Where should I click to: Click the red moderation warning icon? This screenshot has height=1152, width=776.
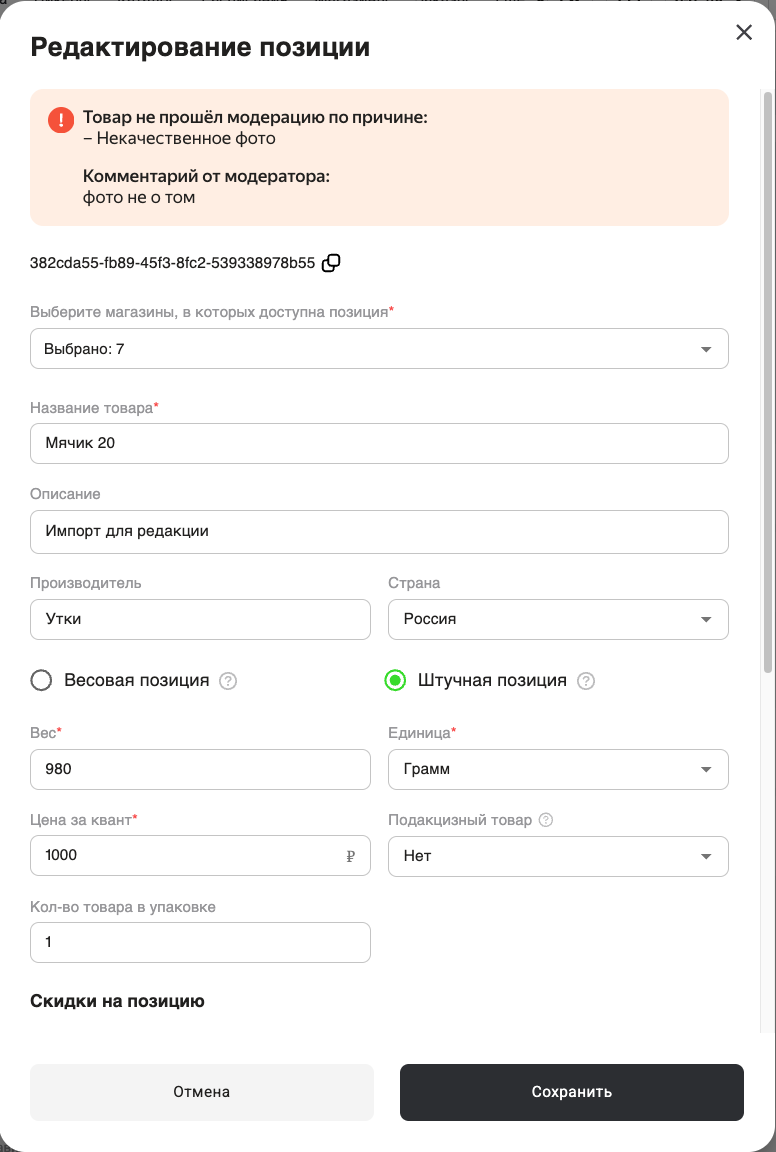61,119
